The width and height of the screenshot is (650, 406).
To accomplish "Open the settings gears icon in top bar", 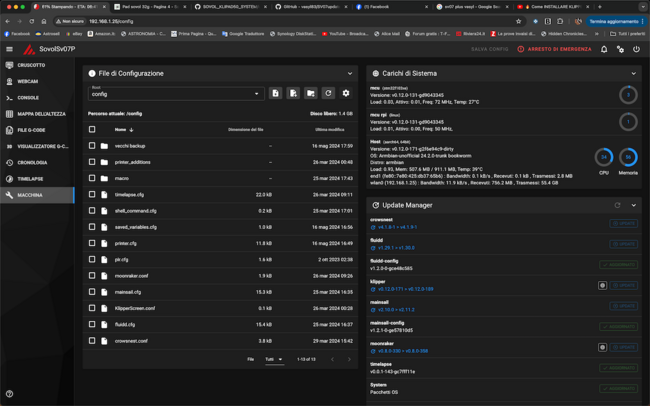I will (x=620, y=49).
